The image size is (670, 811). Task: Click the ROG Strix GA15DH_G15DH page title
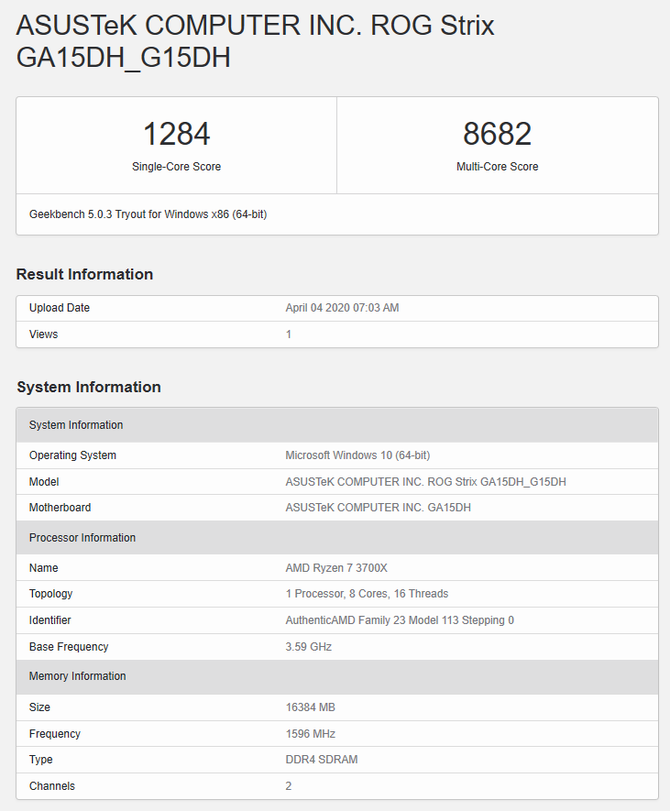coord(255,42)
